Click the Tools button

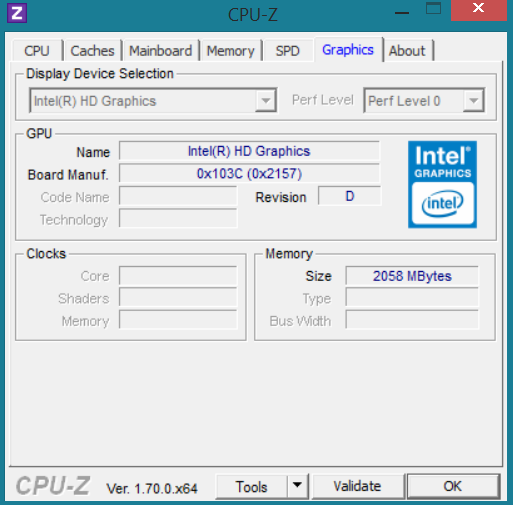point(251,487)
